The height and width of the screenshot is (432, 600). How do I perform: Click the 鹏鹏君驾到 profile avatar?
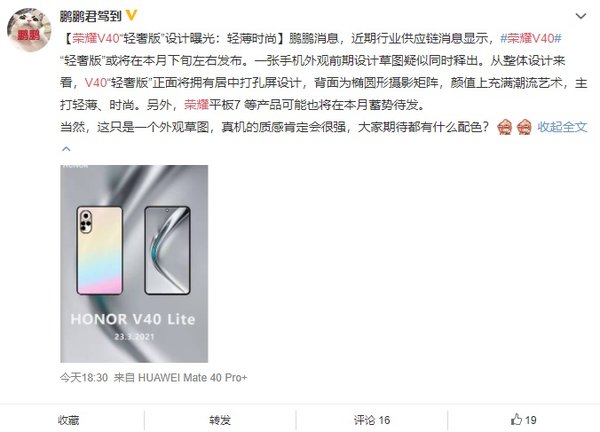(x=29, y=29)
